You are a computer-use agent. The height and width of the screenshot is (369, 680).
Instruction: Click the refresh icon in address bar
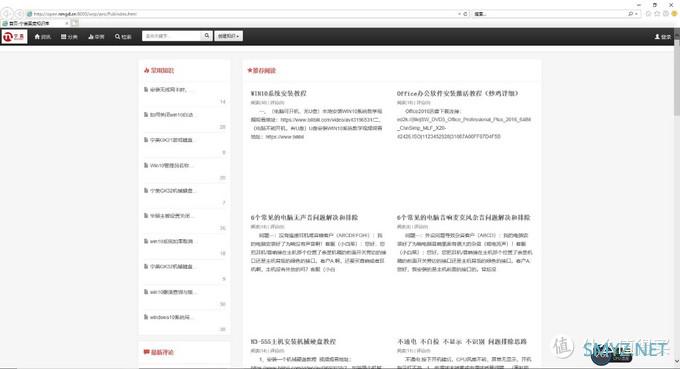465,14
